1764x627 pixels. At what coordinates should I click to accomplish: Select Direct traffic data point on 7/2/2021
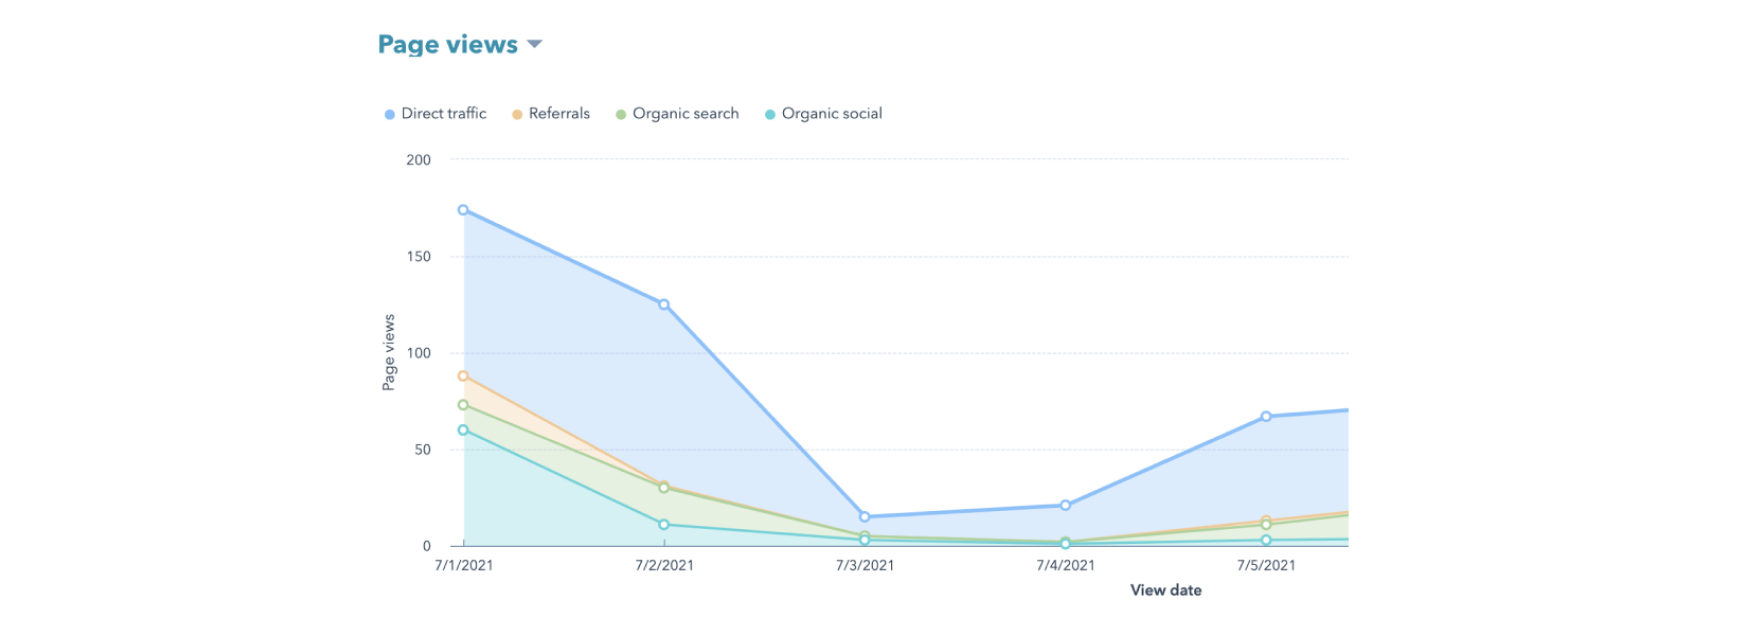(x=664, y=304)
